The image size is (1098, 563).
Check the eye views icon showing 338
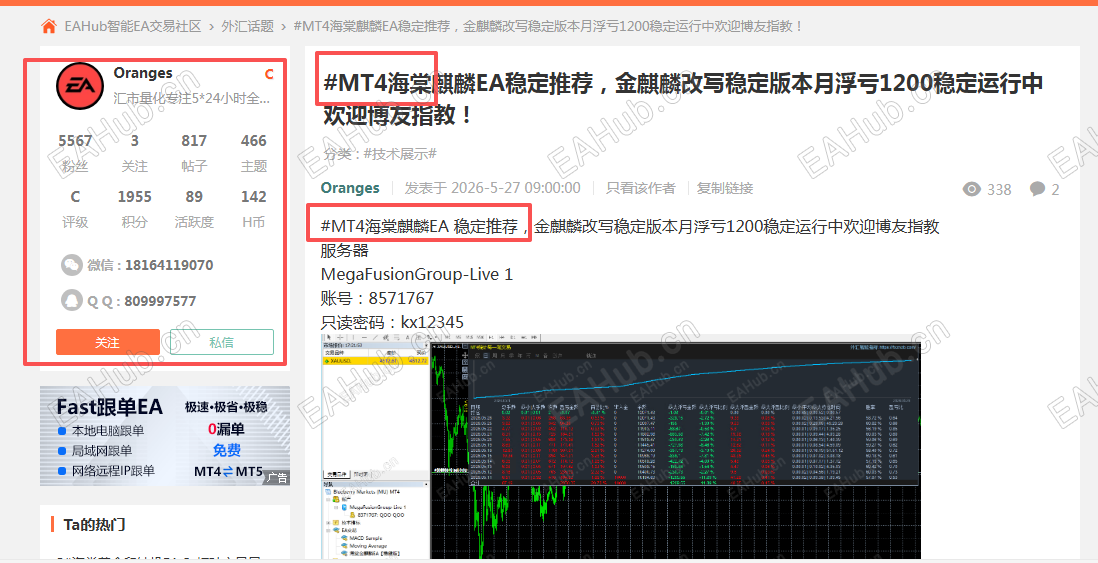(x=971, y=189)
